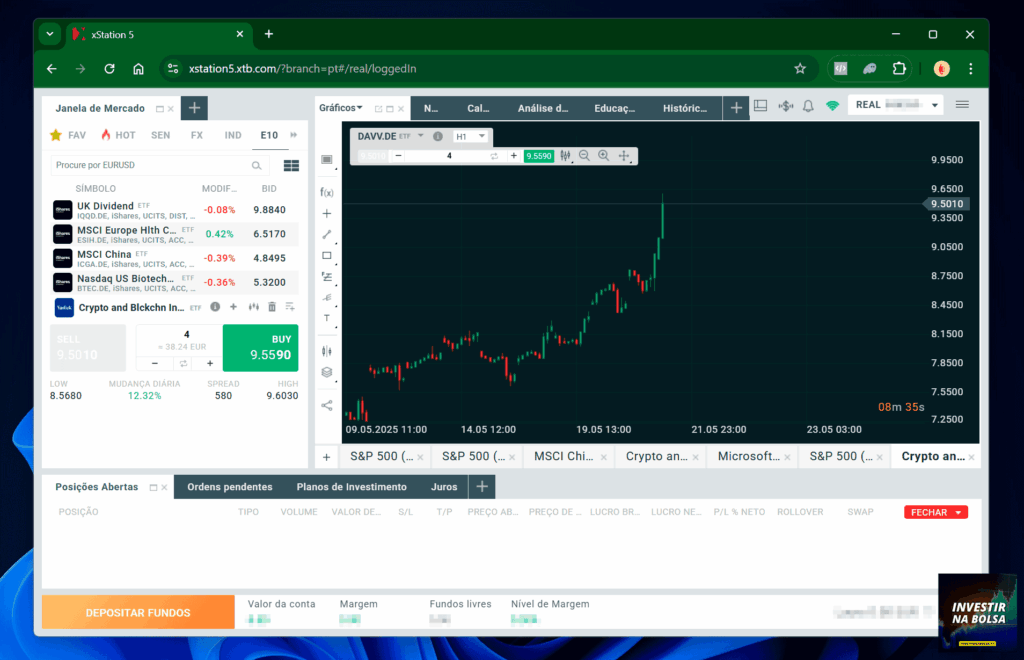Open notifications bell in the top bar
Viewport: 1024px width, 660px height.
pos(808,106)
